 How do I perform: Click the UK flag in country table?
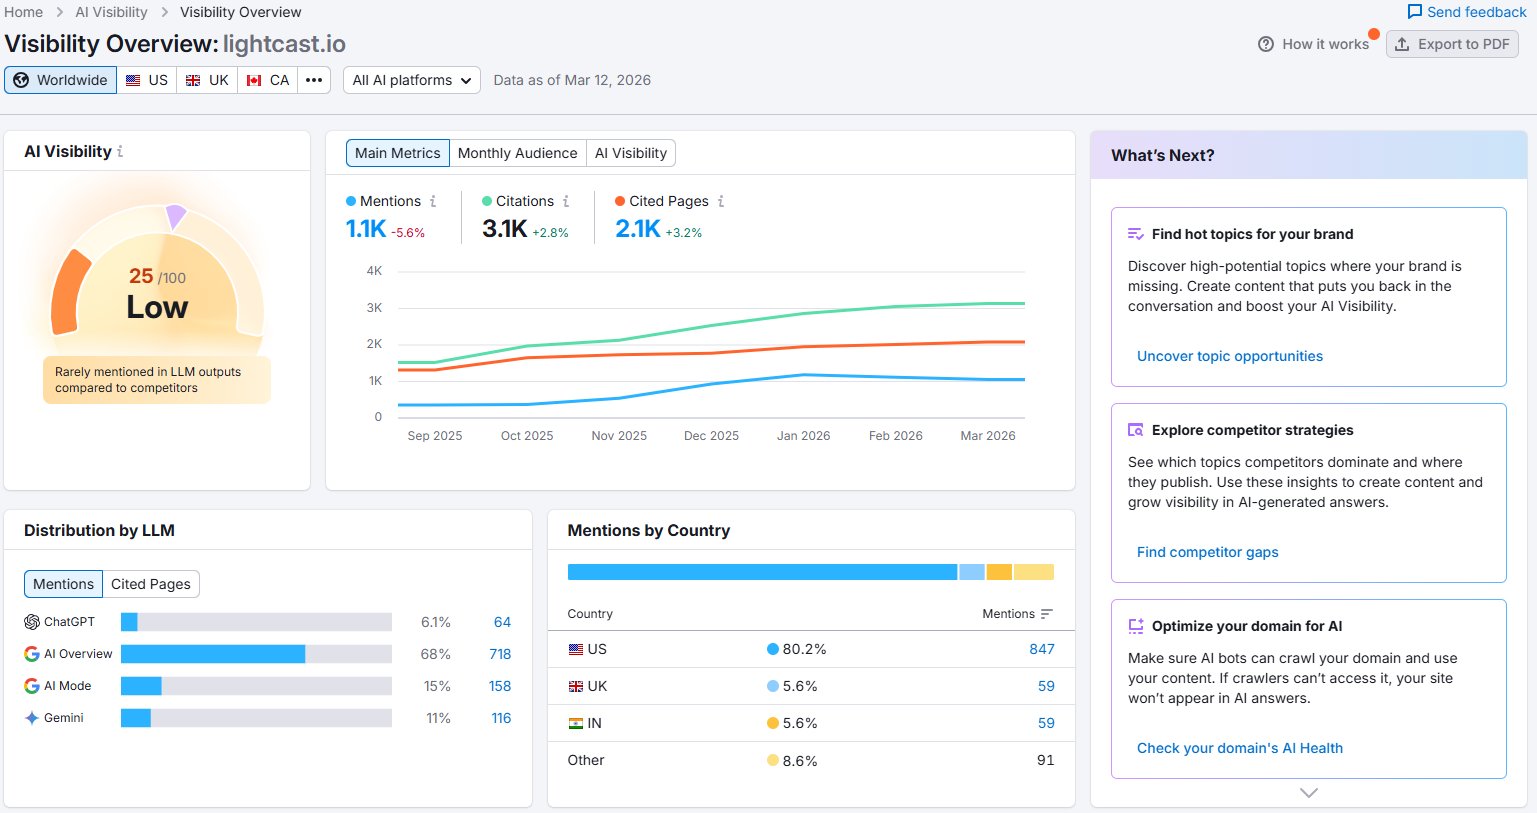[x=576, y=686]
